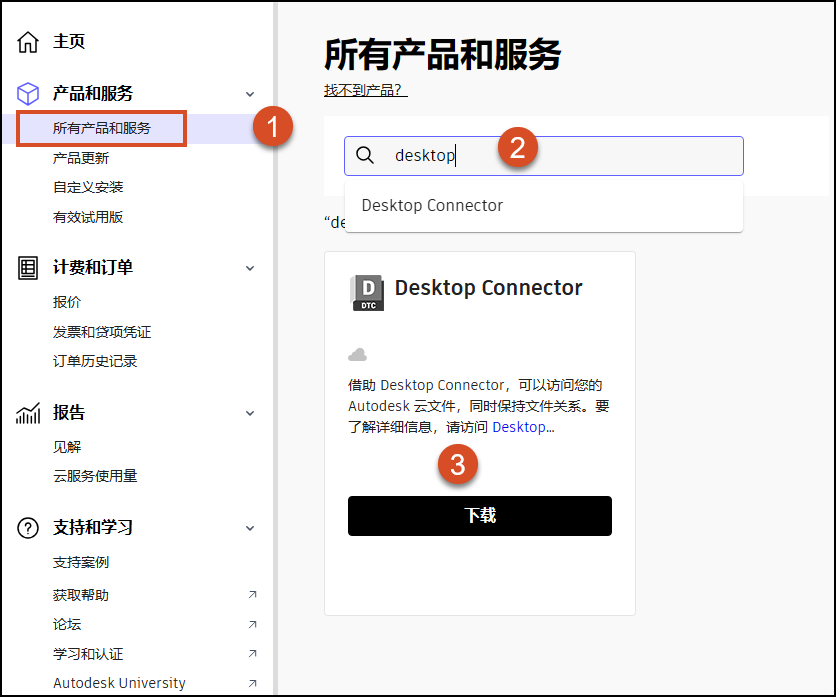
Task: Open 订单历史记录 sidebar item
Action: click(95, 361)
